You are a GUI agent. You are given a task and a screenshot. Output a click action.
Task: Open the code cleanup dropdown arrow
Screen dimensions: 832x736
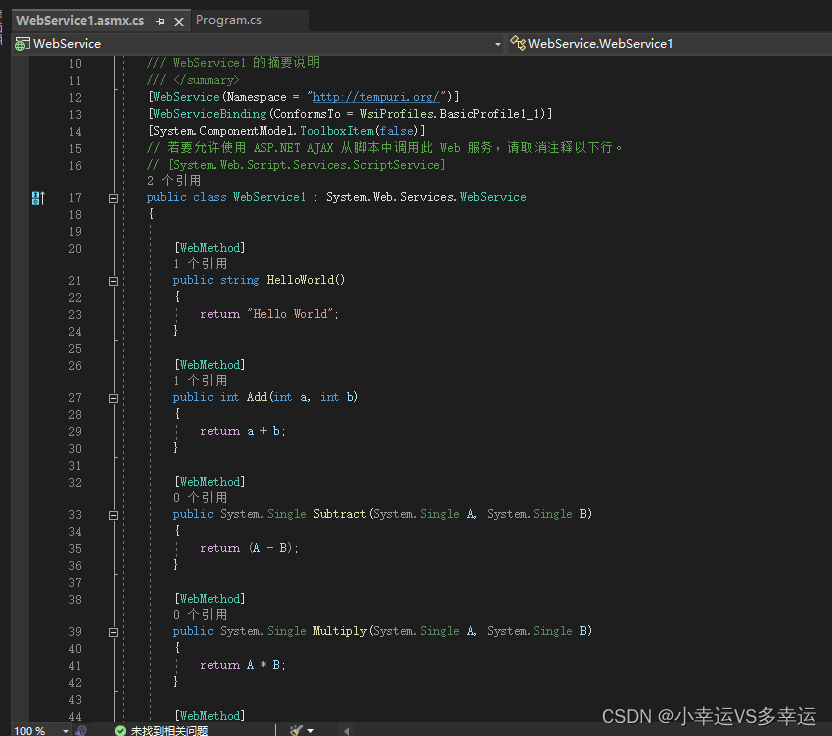tap(310, 731)
